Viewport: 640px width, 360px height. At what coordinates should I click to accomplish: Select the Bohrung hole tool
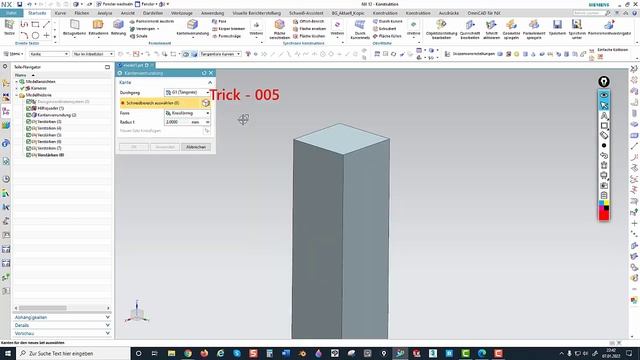coord(118,27)
